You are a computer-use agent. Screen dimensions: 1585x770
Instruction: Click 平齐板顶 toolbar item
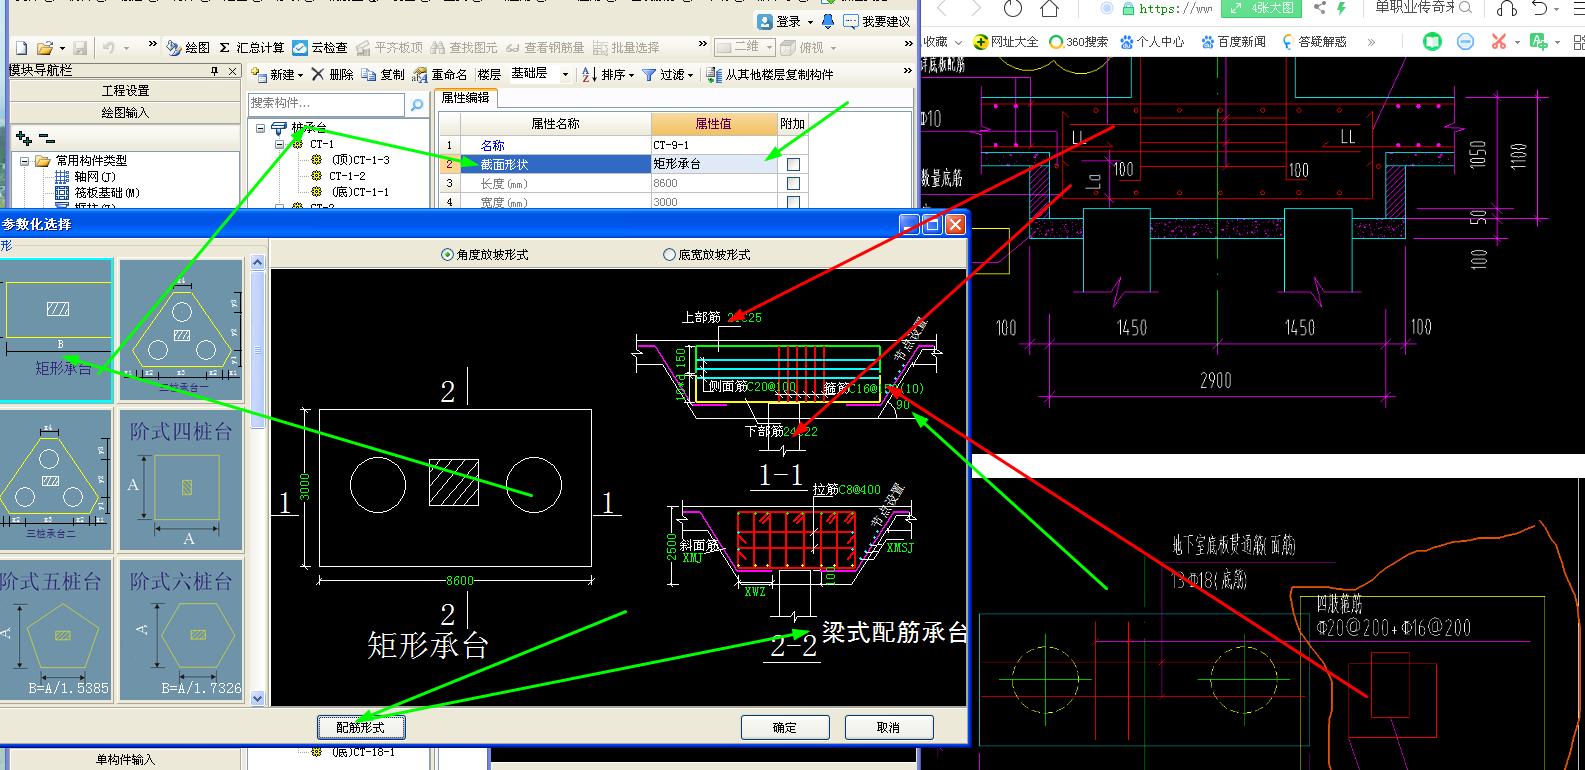point(389,47)
